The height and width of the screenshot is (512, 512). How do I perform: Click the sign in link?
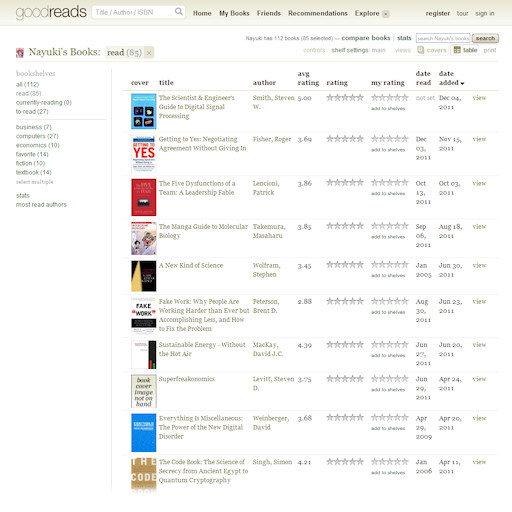click(x=485, y=13)
